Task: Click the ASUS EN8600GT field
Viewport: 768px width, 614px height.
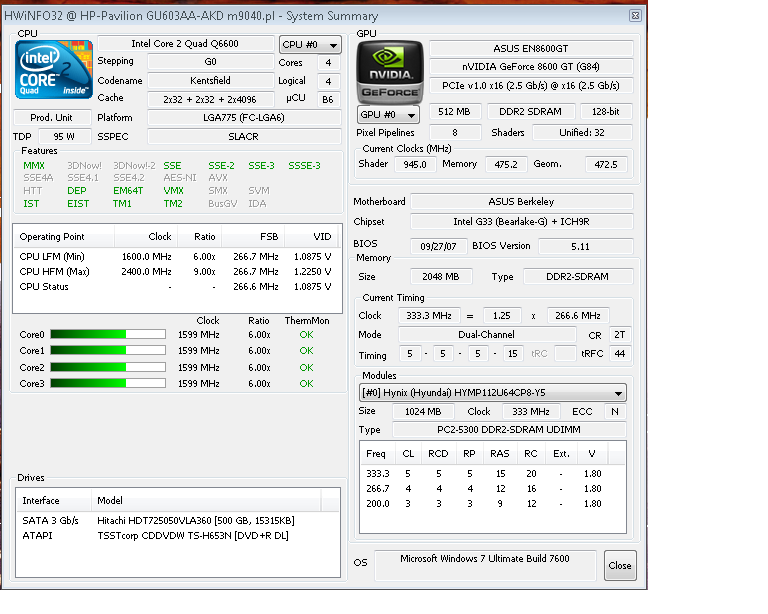Action: coord(531,48)
